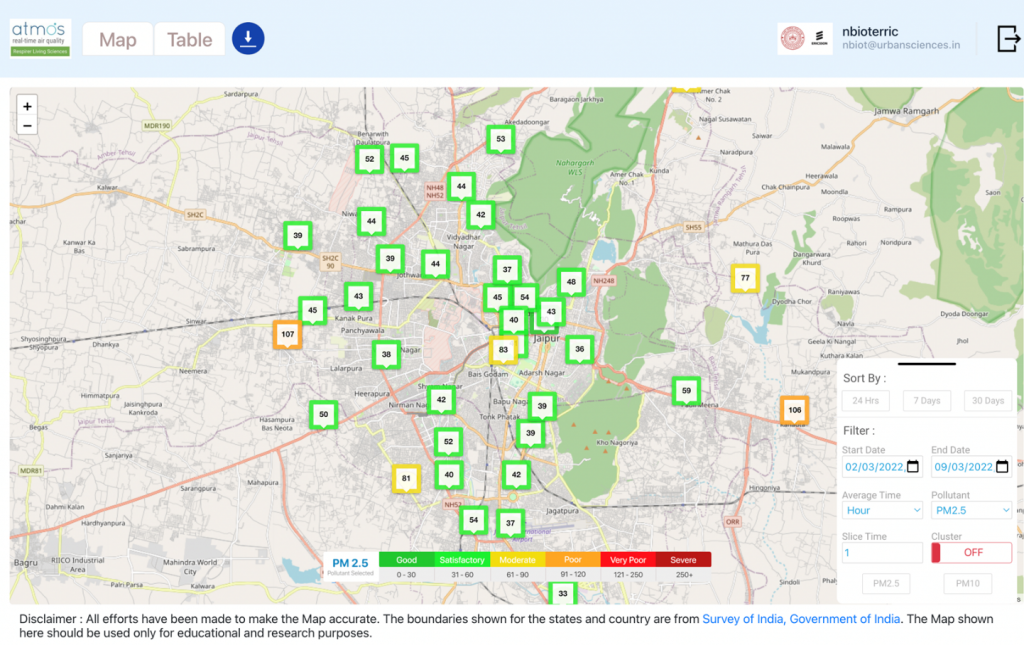
Task: Log out using the exit icon
Action: pos(1008,38)
